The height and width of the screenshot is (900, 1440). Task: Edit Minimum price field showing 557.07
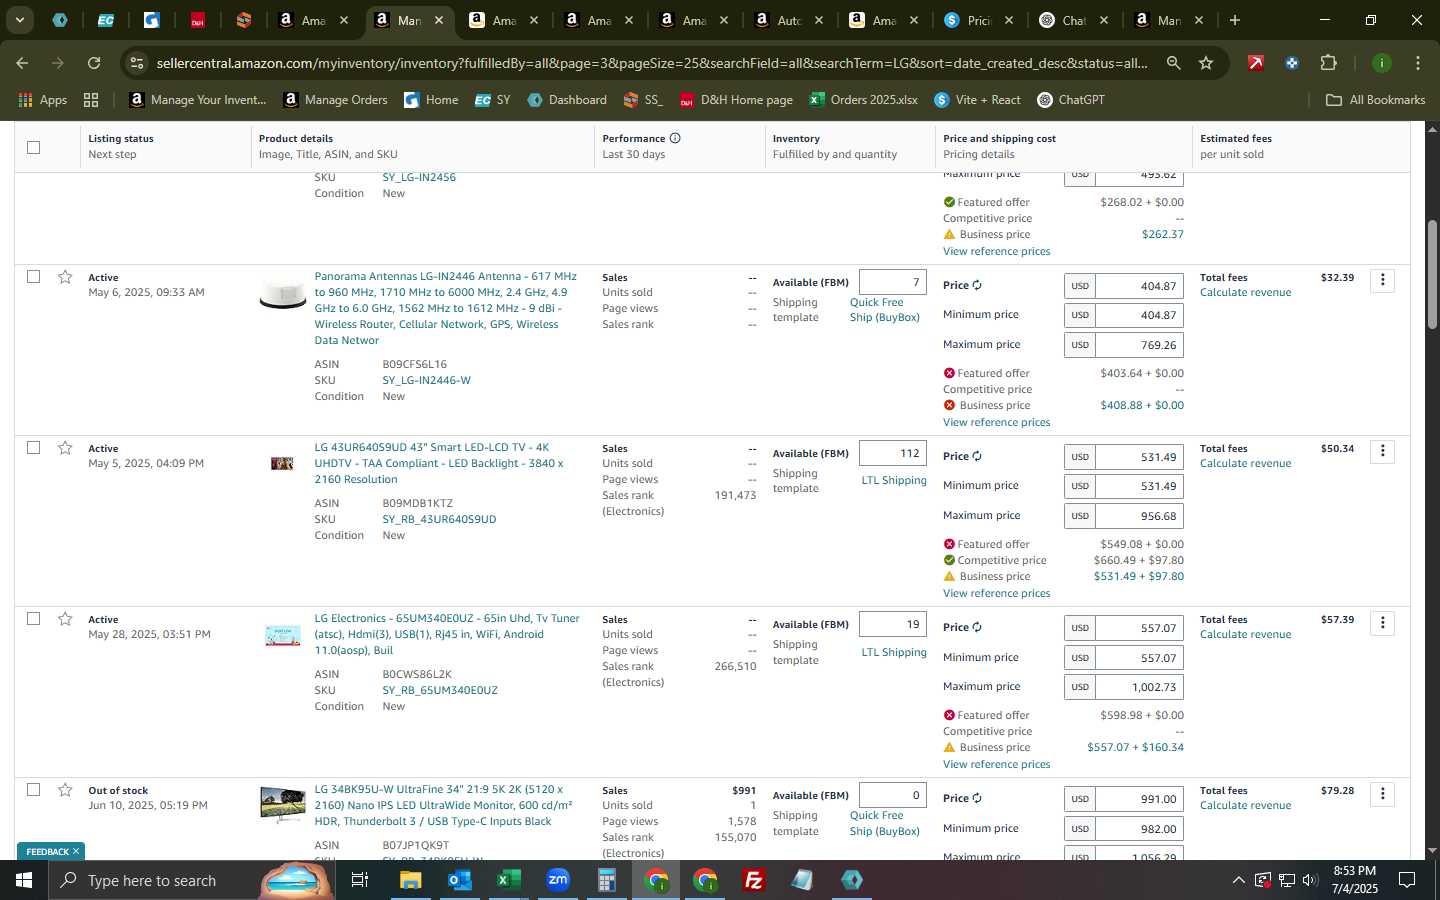tap(1139, 658)
